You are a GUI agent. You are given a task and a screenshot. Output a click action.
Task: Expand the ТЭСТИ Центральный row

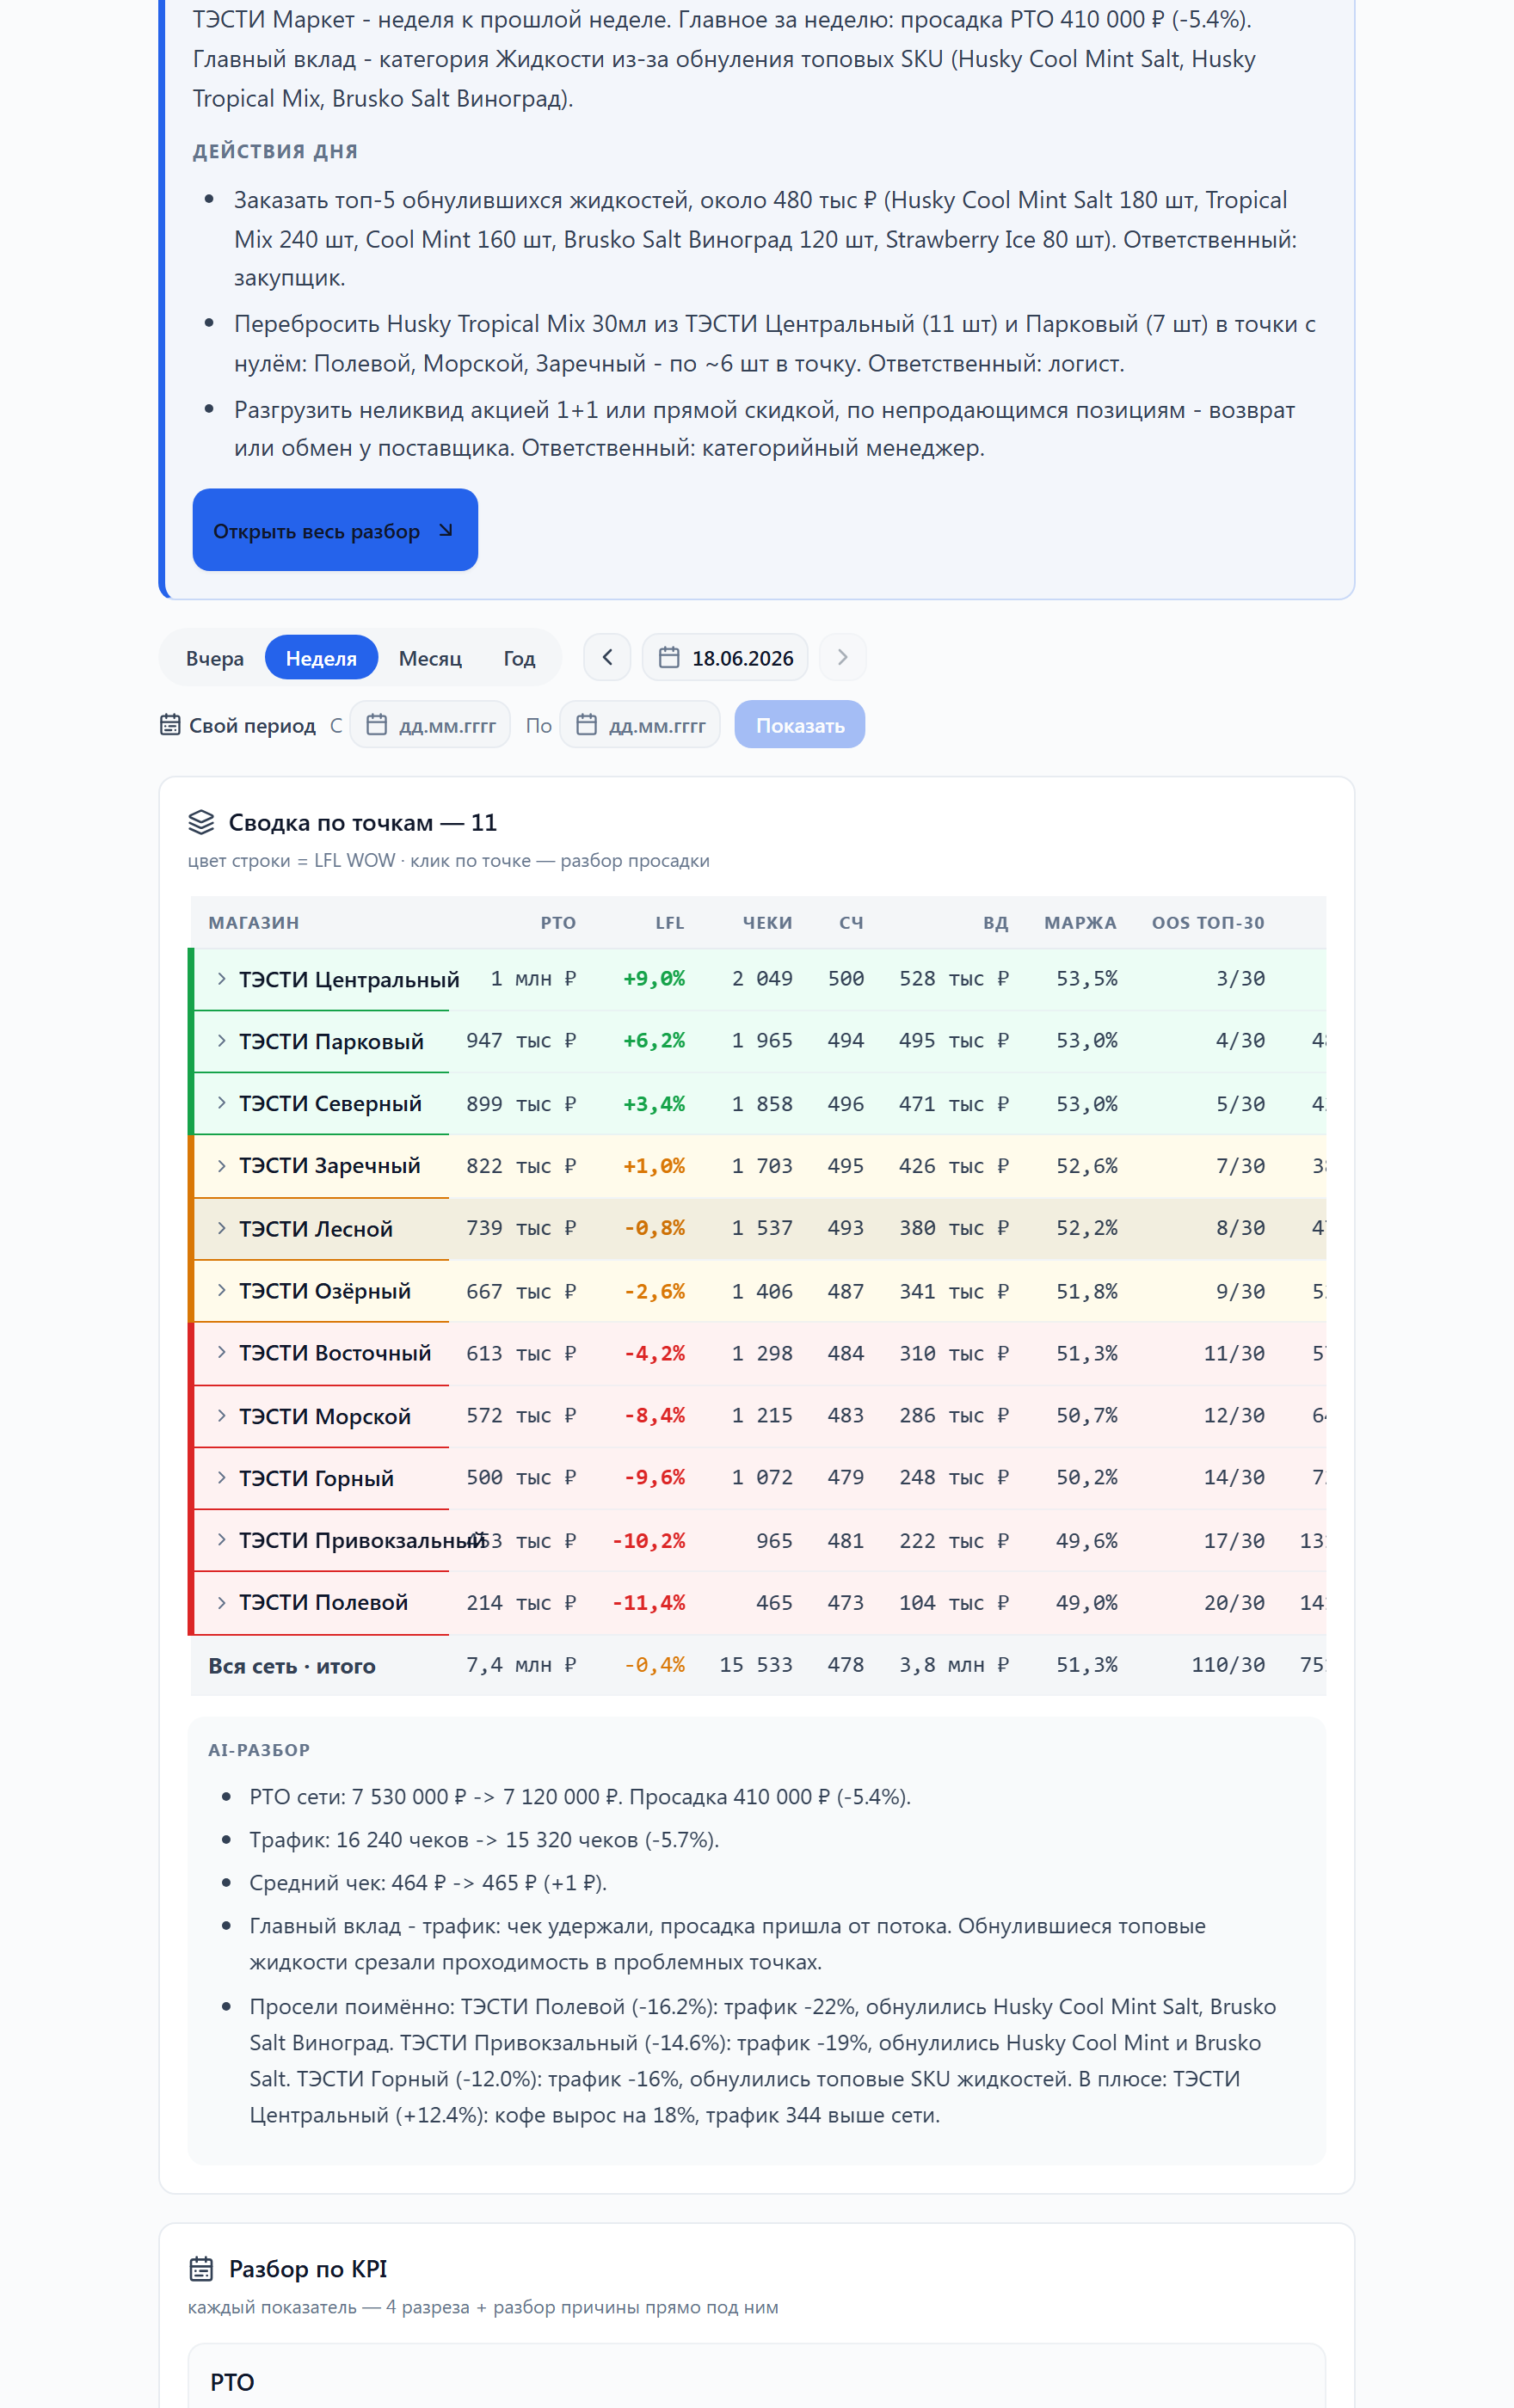(222, 979)
